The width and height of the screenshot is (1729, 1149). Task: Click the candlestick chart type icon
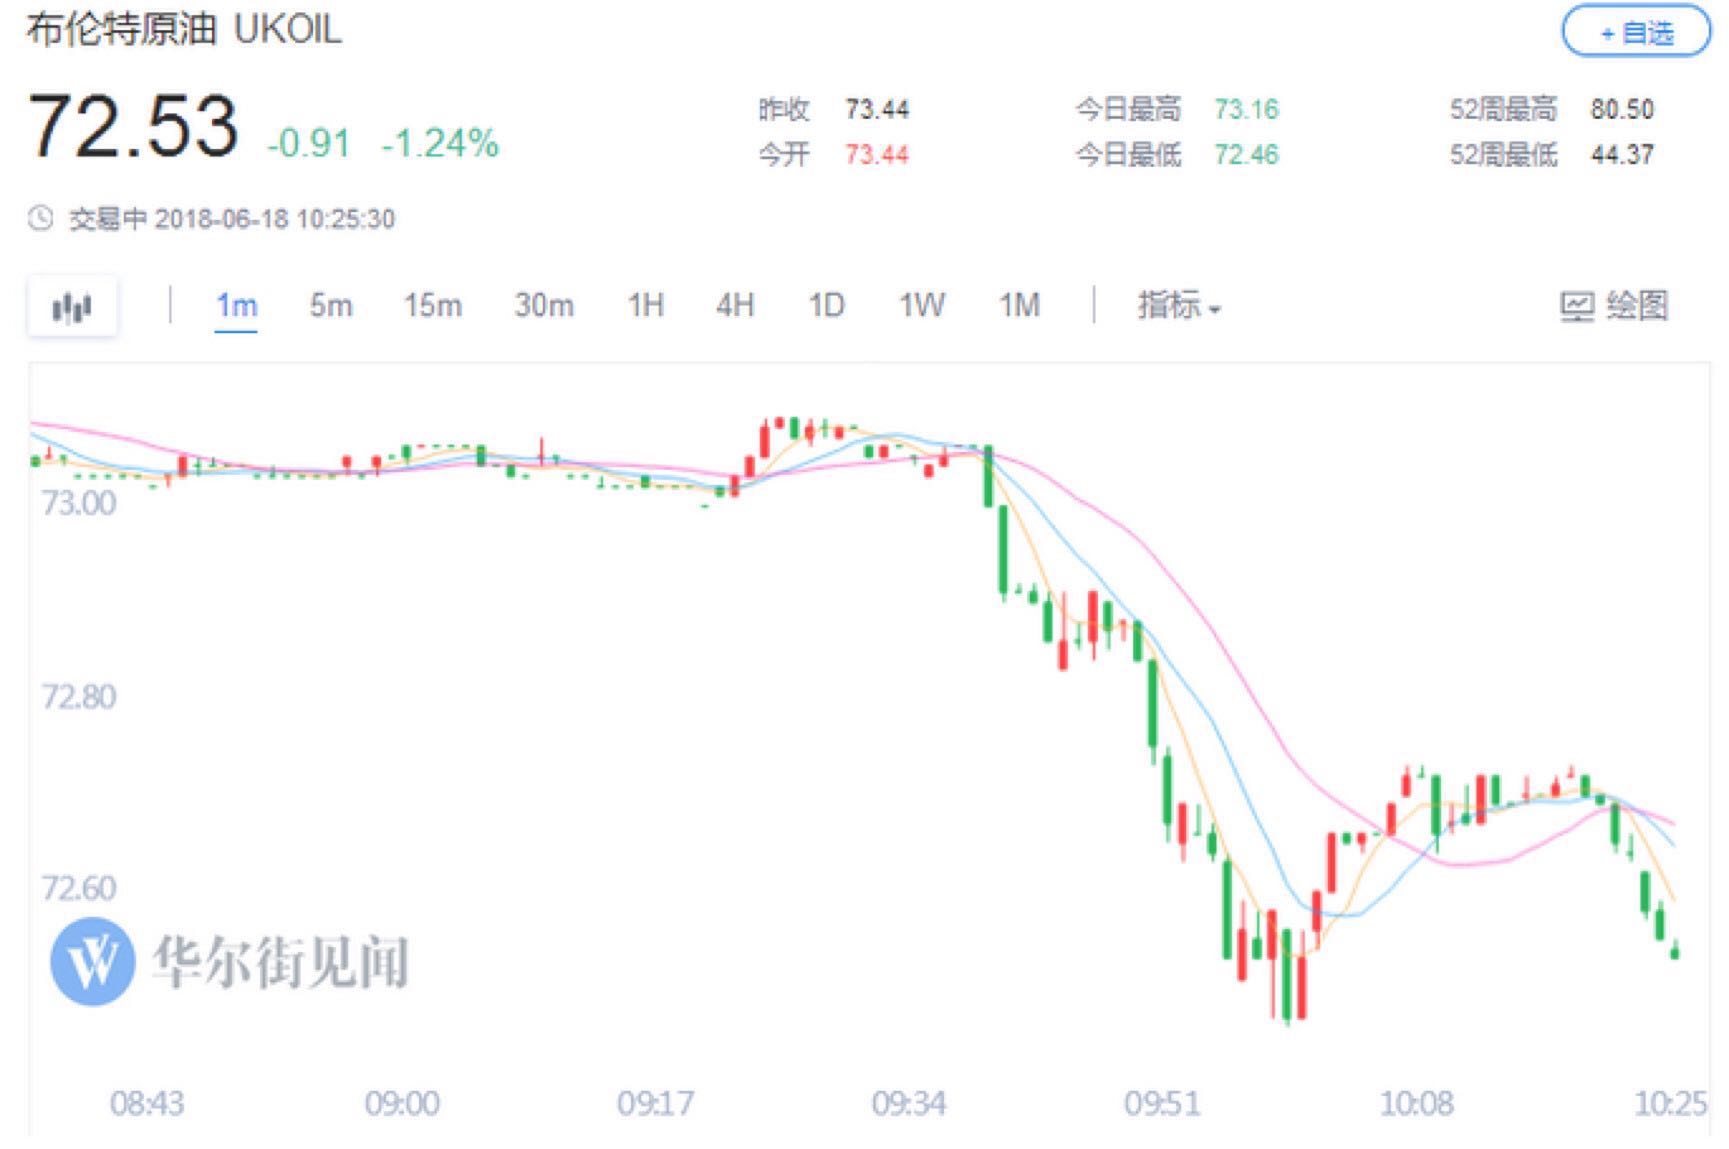click(72, 307)
